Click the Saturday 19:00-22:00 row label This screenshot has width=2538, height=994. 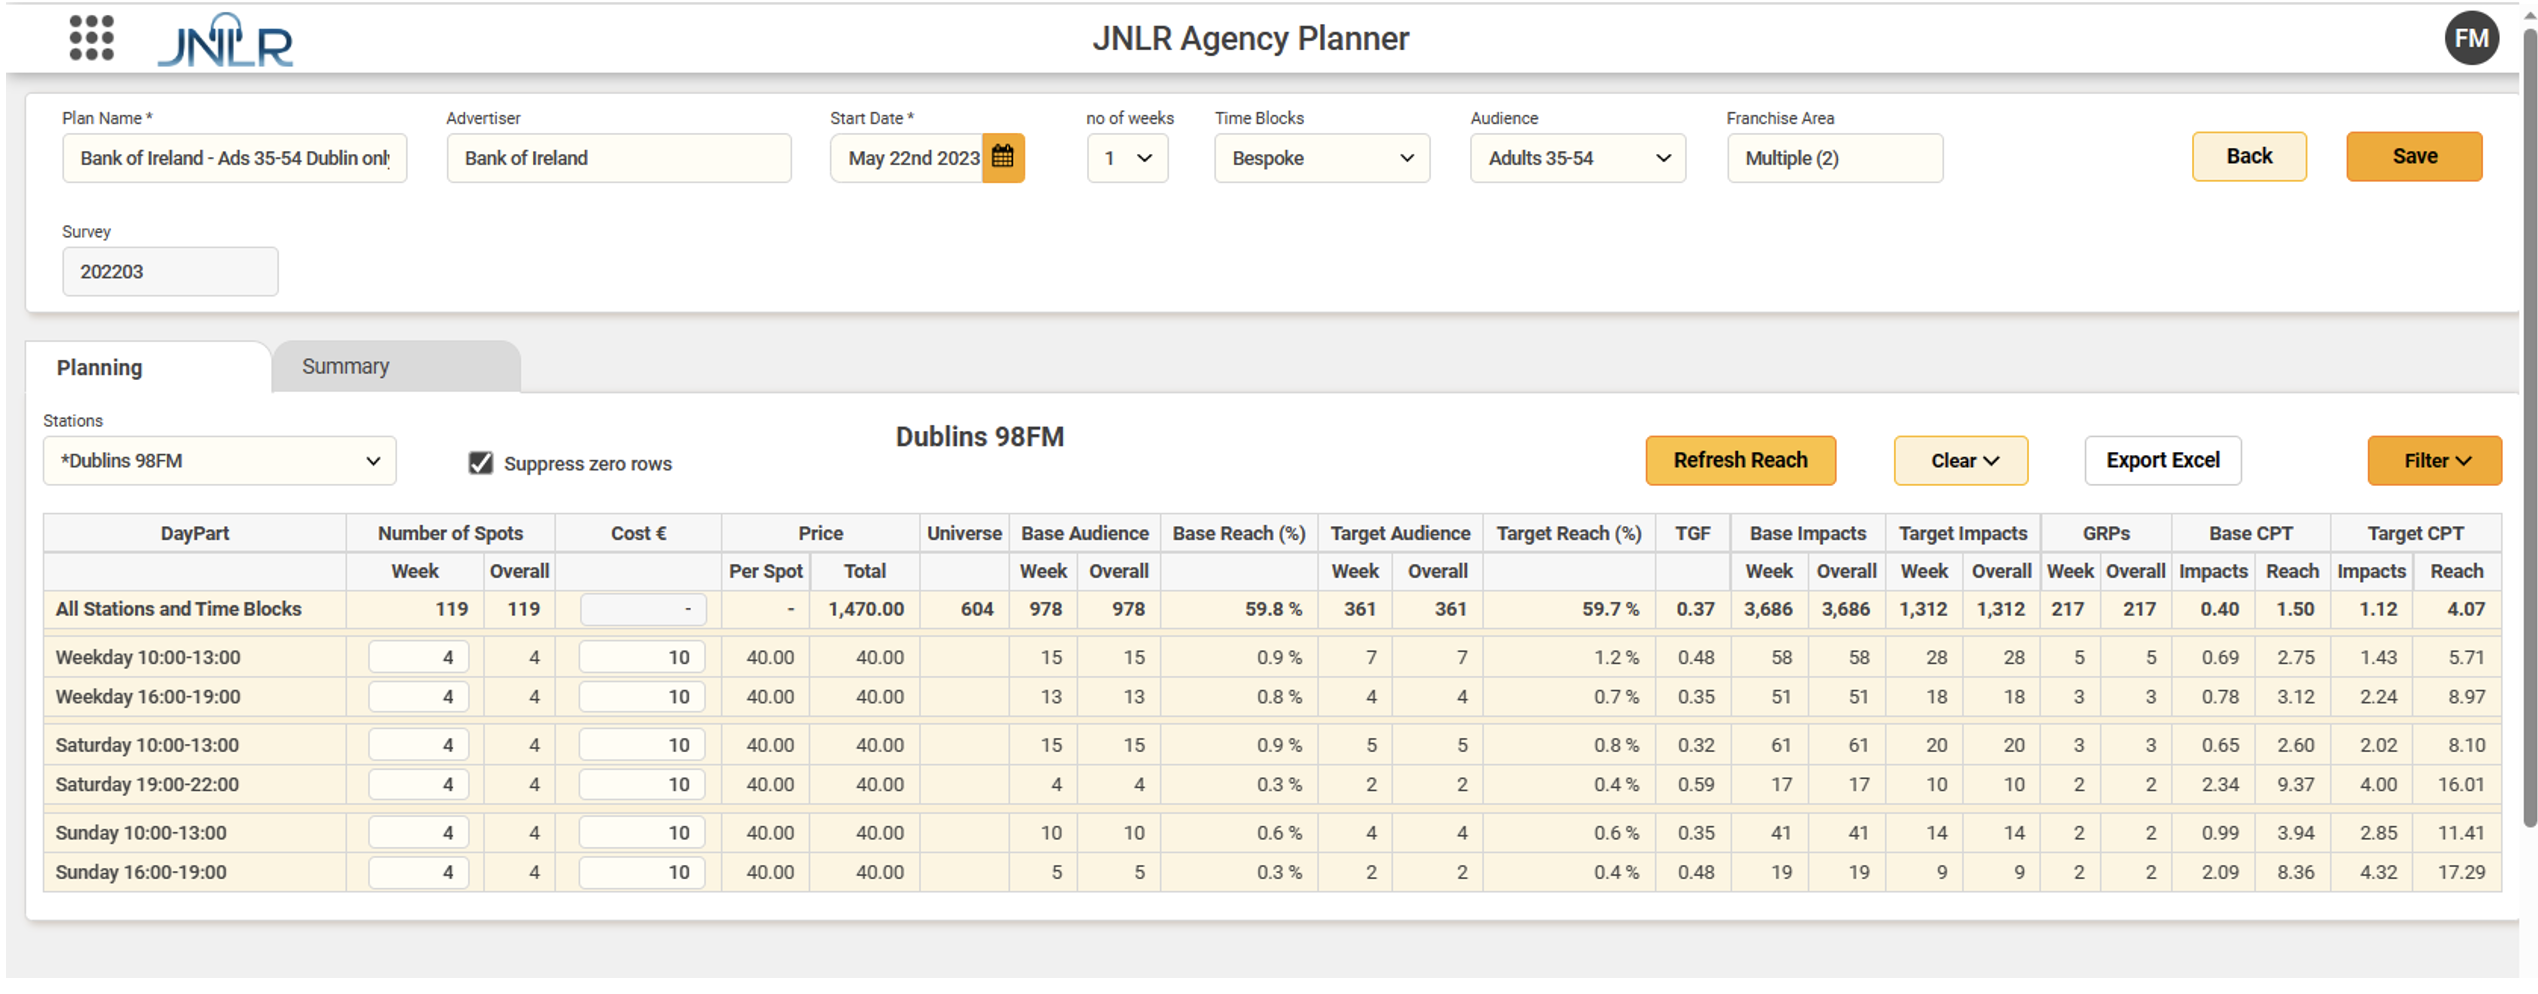coord(147,784)
